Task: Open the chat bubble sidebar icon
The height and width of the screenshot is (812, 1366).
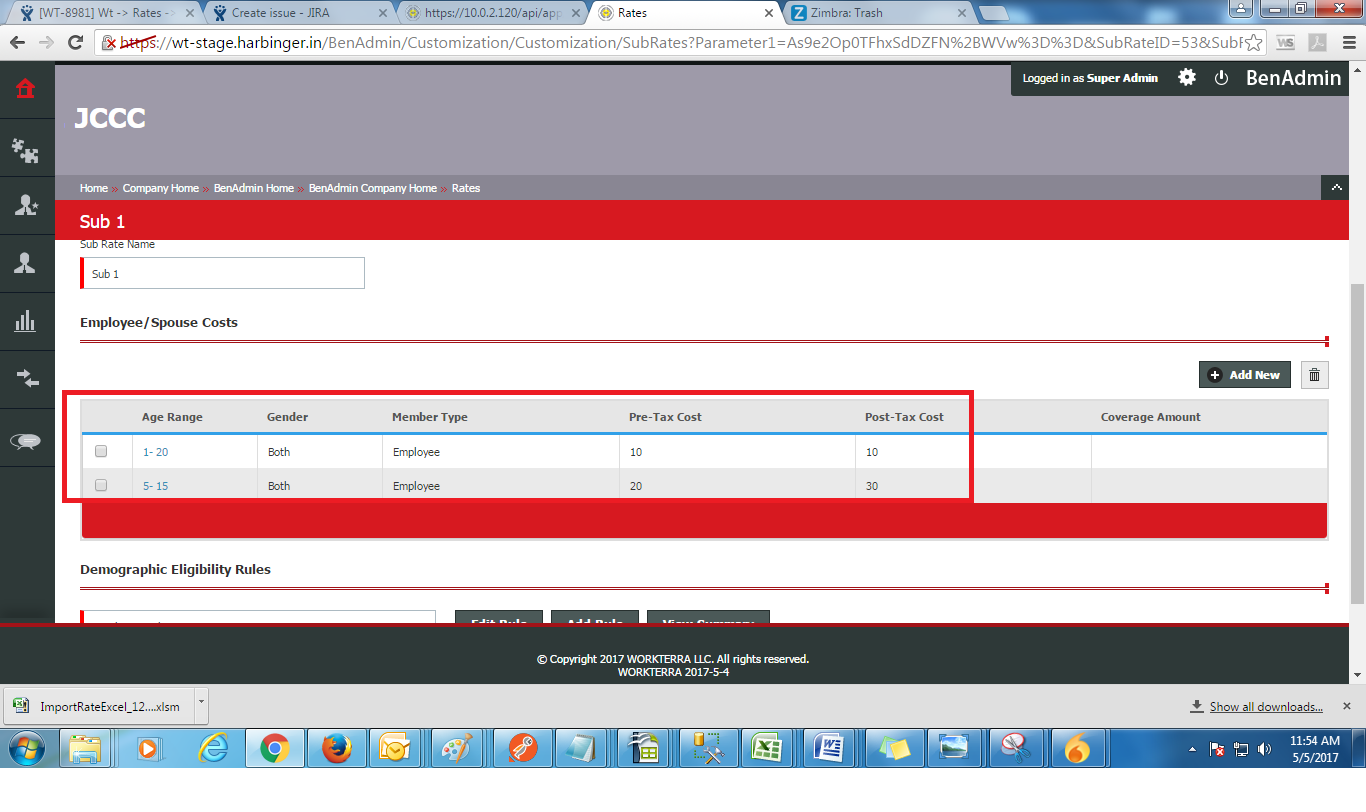Action: coord(25,441)
